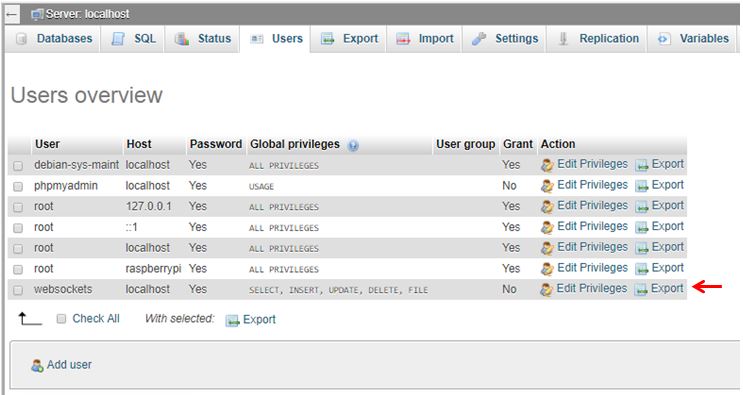Viewport: 743px width, 395px height.
Task: Click the Export icon for phpmyadmin user
Action: (x=642, y=186)
